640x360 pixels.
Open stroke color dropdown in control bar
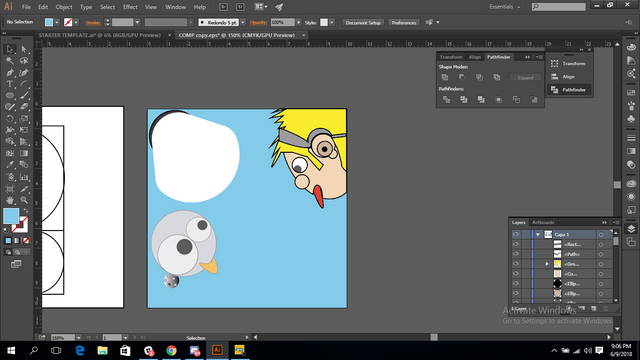point(76,22)
